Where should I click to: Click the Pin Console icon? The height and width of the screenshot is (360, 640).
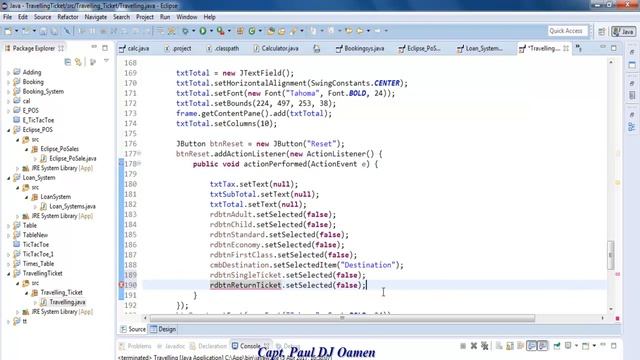point(557,346)
